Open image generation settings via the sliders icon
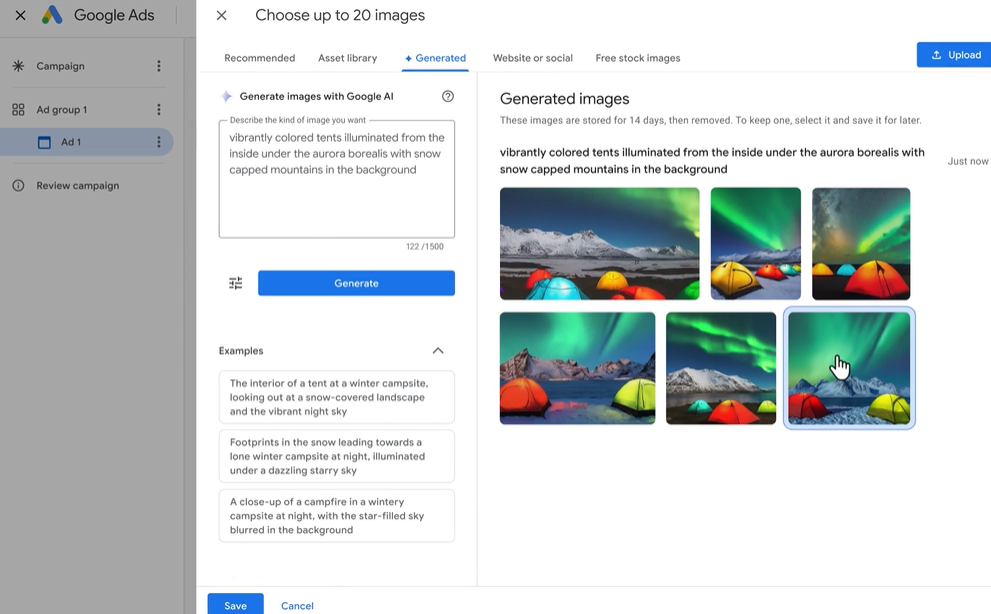 coord(235,283)
